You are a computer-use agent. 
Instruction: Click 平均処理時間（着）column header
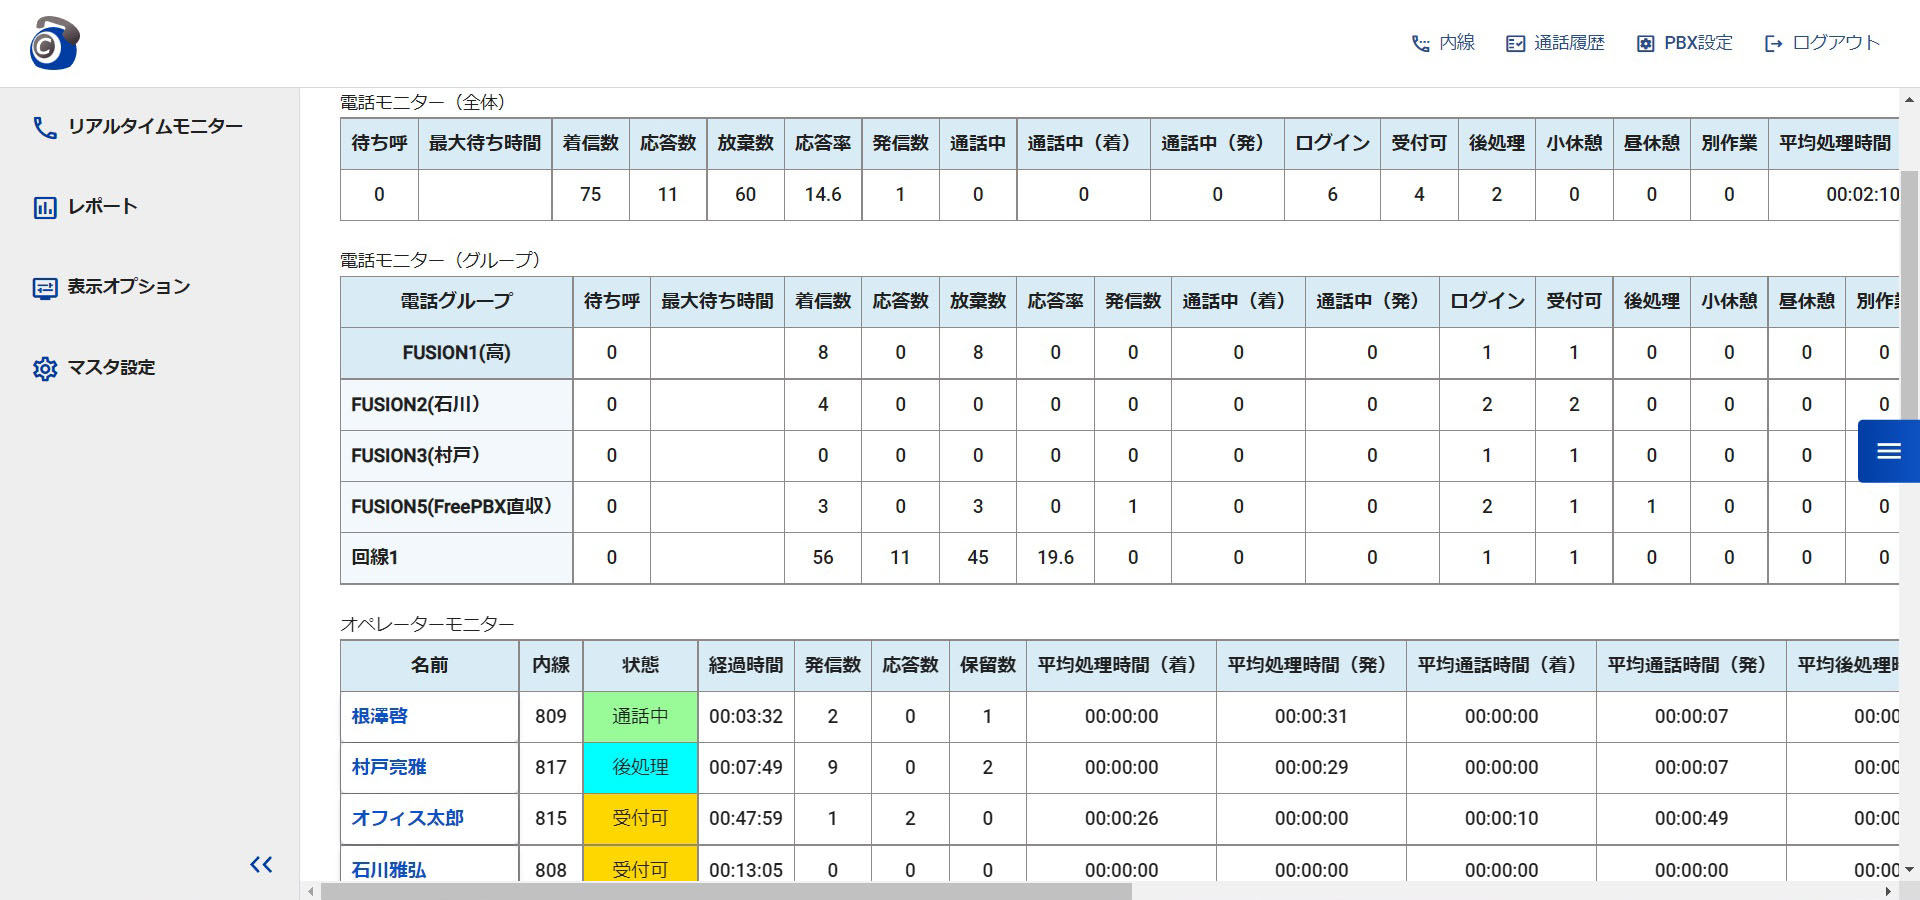click(x=1121, y=665)
